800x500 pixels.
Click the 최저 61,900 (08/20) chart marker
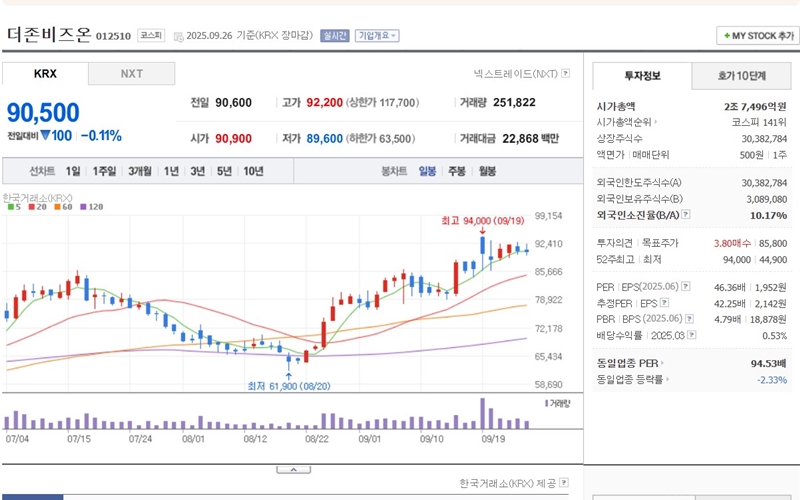(289, 386)
